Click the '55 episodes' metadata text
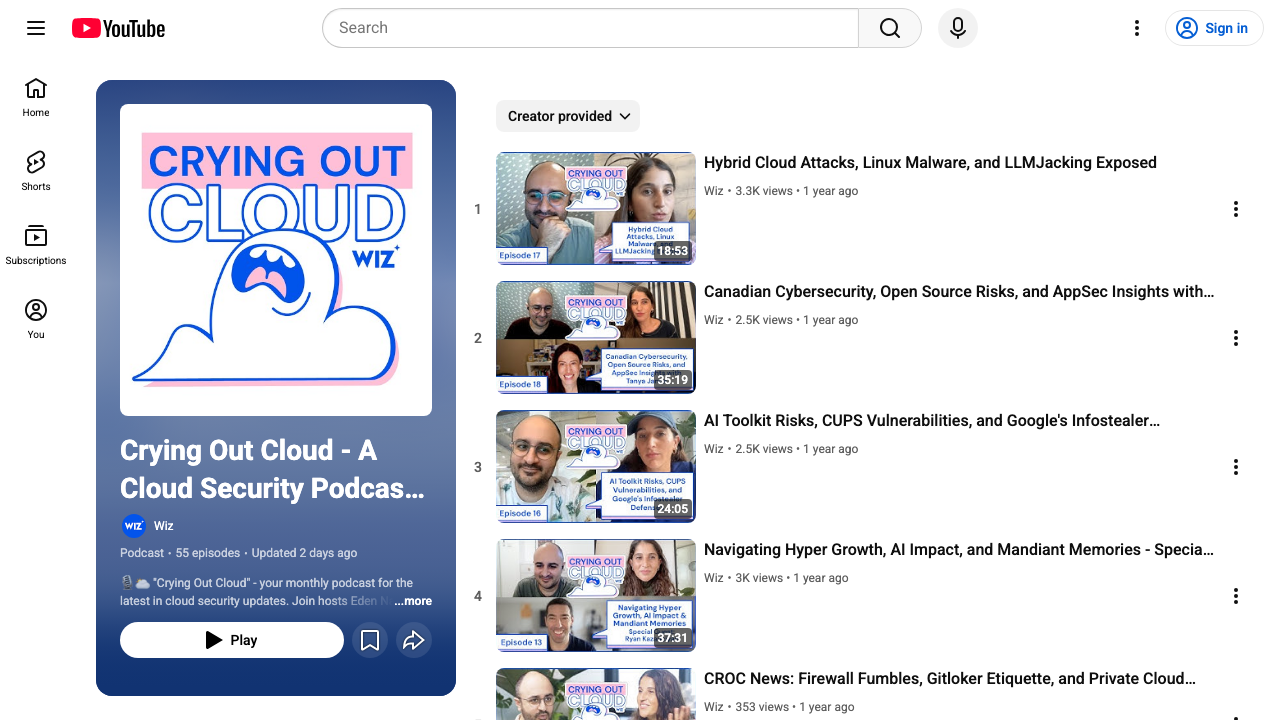The width and height of the screenshot is (1280, 720). click(208, 553)
